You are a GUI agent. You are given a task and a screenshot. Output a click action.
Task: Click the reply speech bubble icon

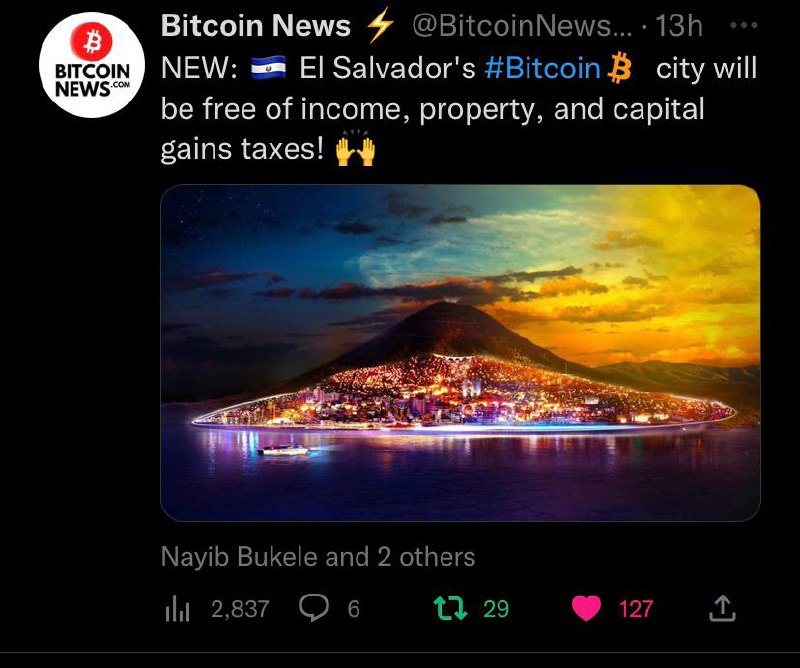click(x=313, y=608)
